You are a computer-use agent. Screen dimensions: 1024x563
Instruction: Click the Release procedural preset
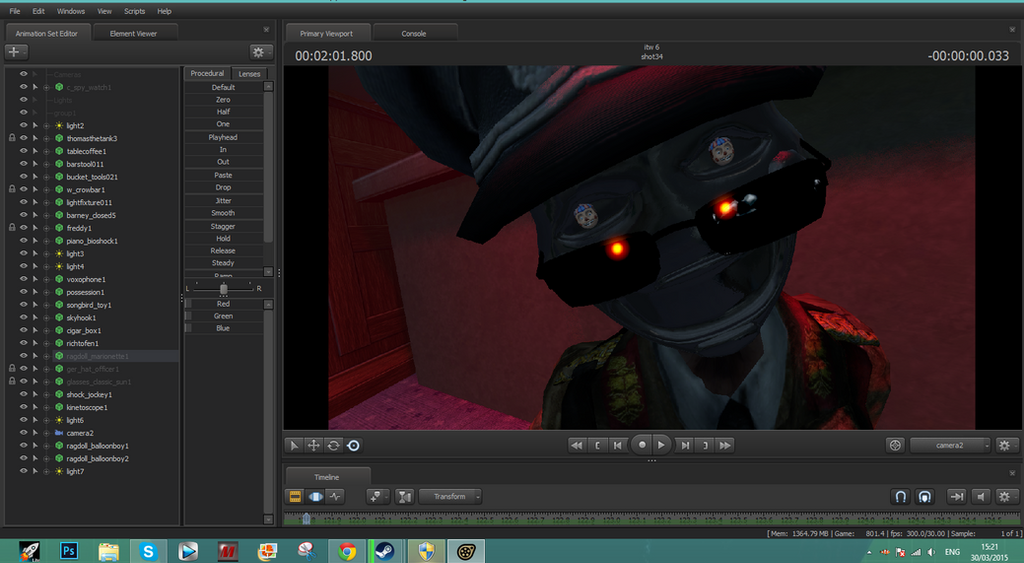pyautogui.click(x=223, y=251)
